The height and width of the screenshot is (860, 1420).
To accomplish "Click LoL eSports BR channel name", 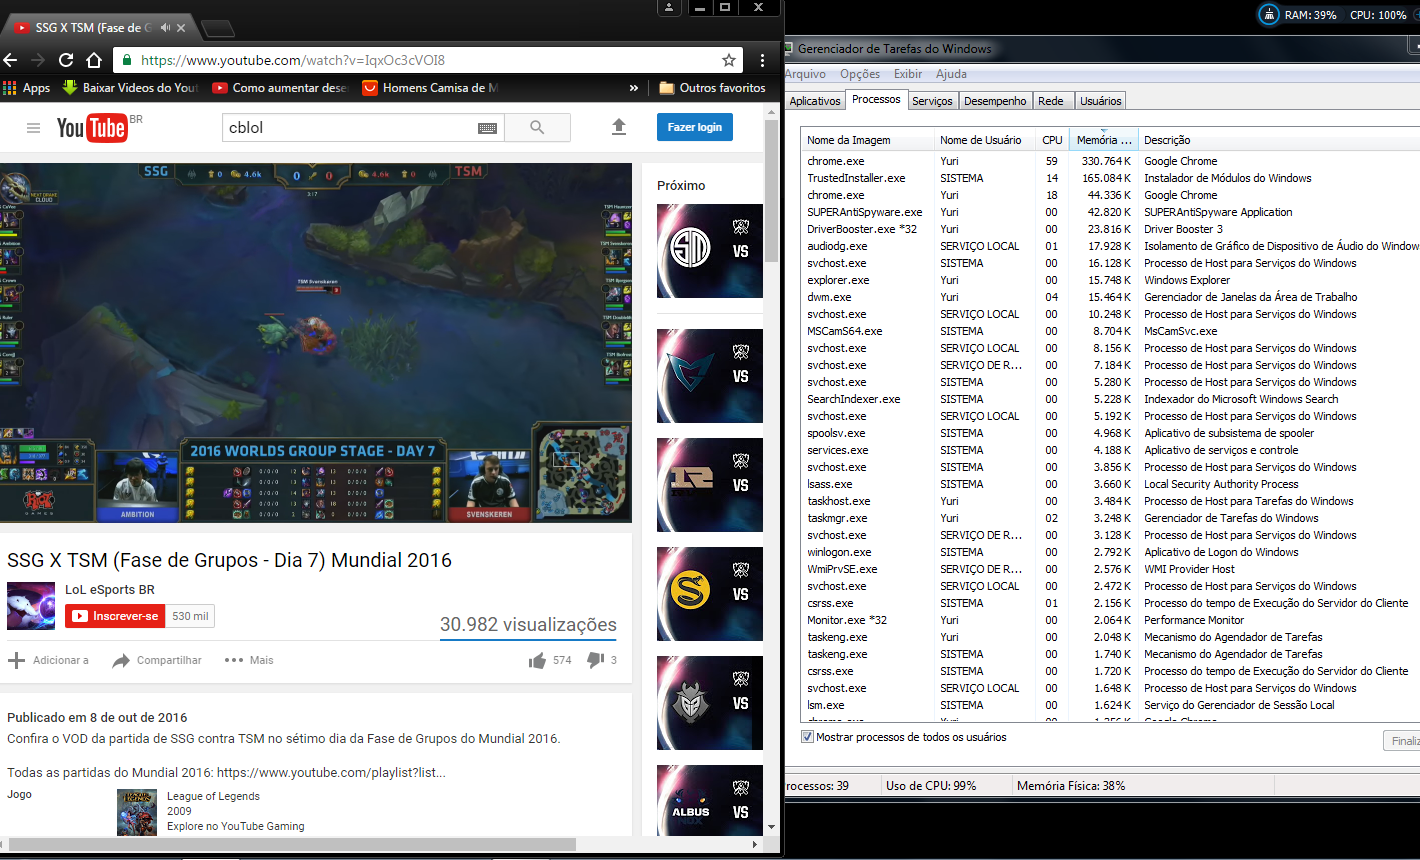I will pyautogui.click(x=110, y=590).
